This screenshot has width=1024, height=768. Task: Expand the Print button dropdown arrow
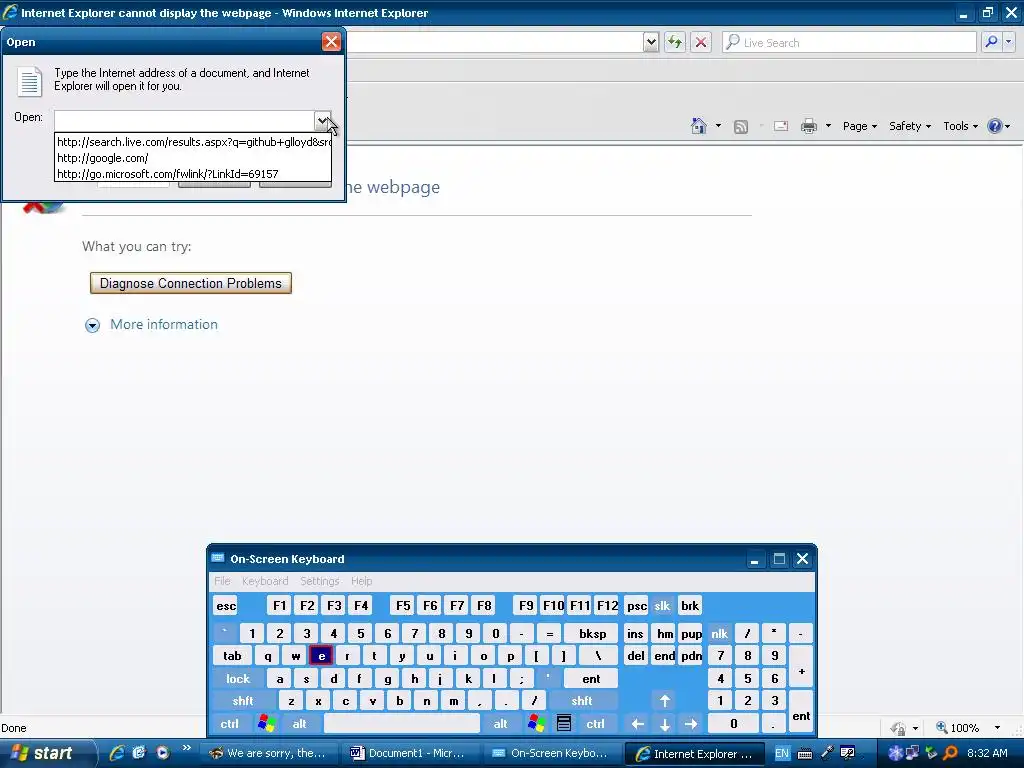point(828,125)
